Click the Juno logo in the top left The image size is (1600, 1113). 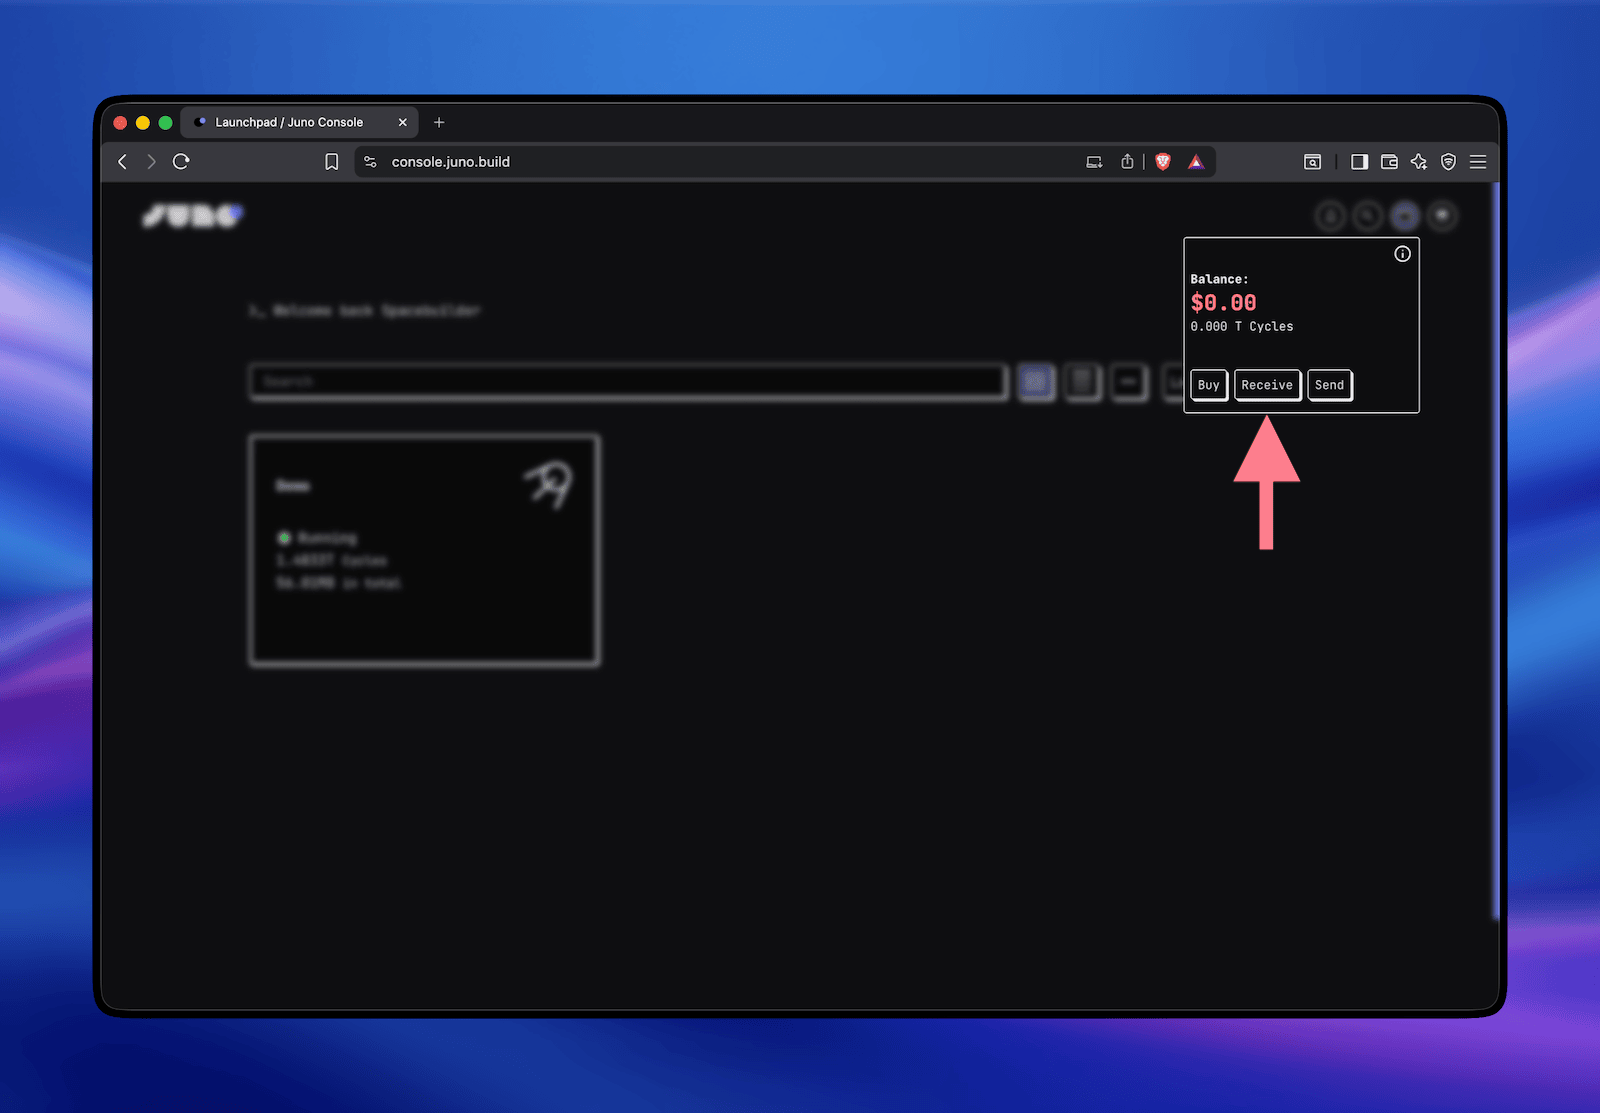click(193, 215)
